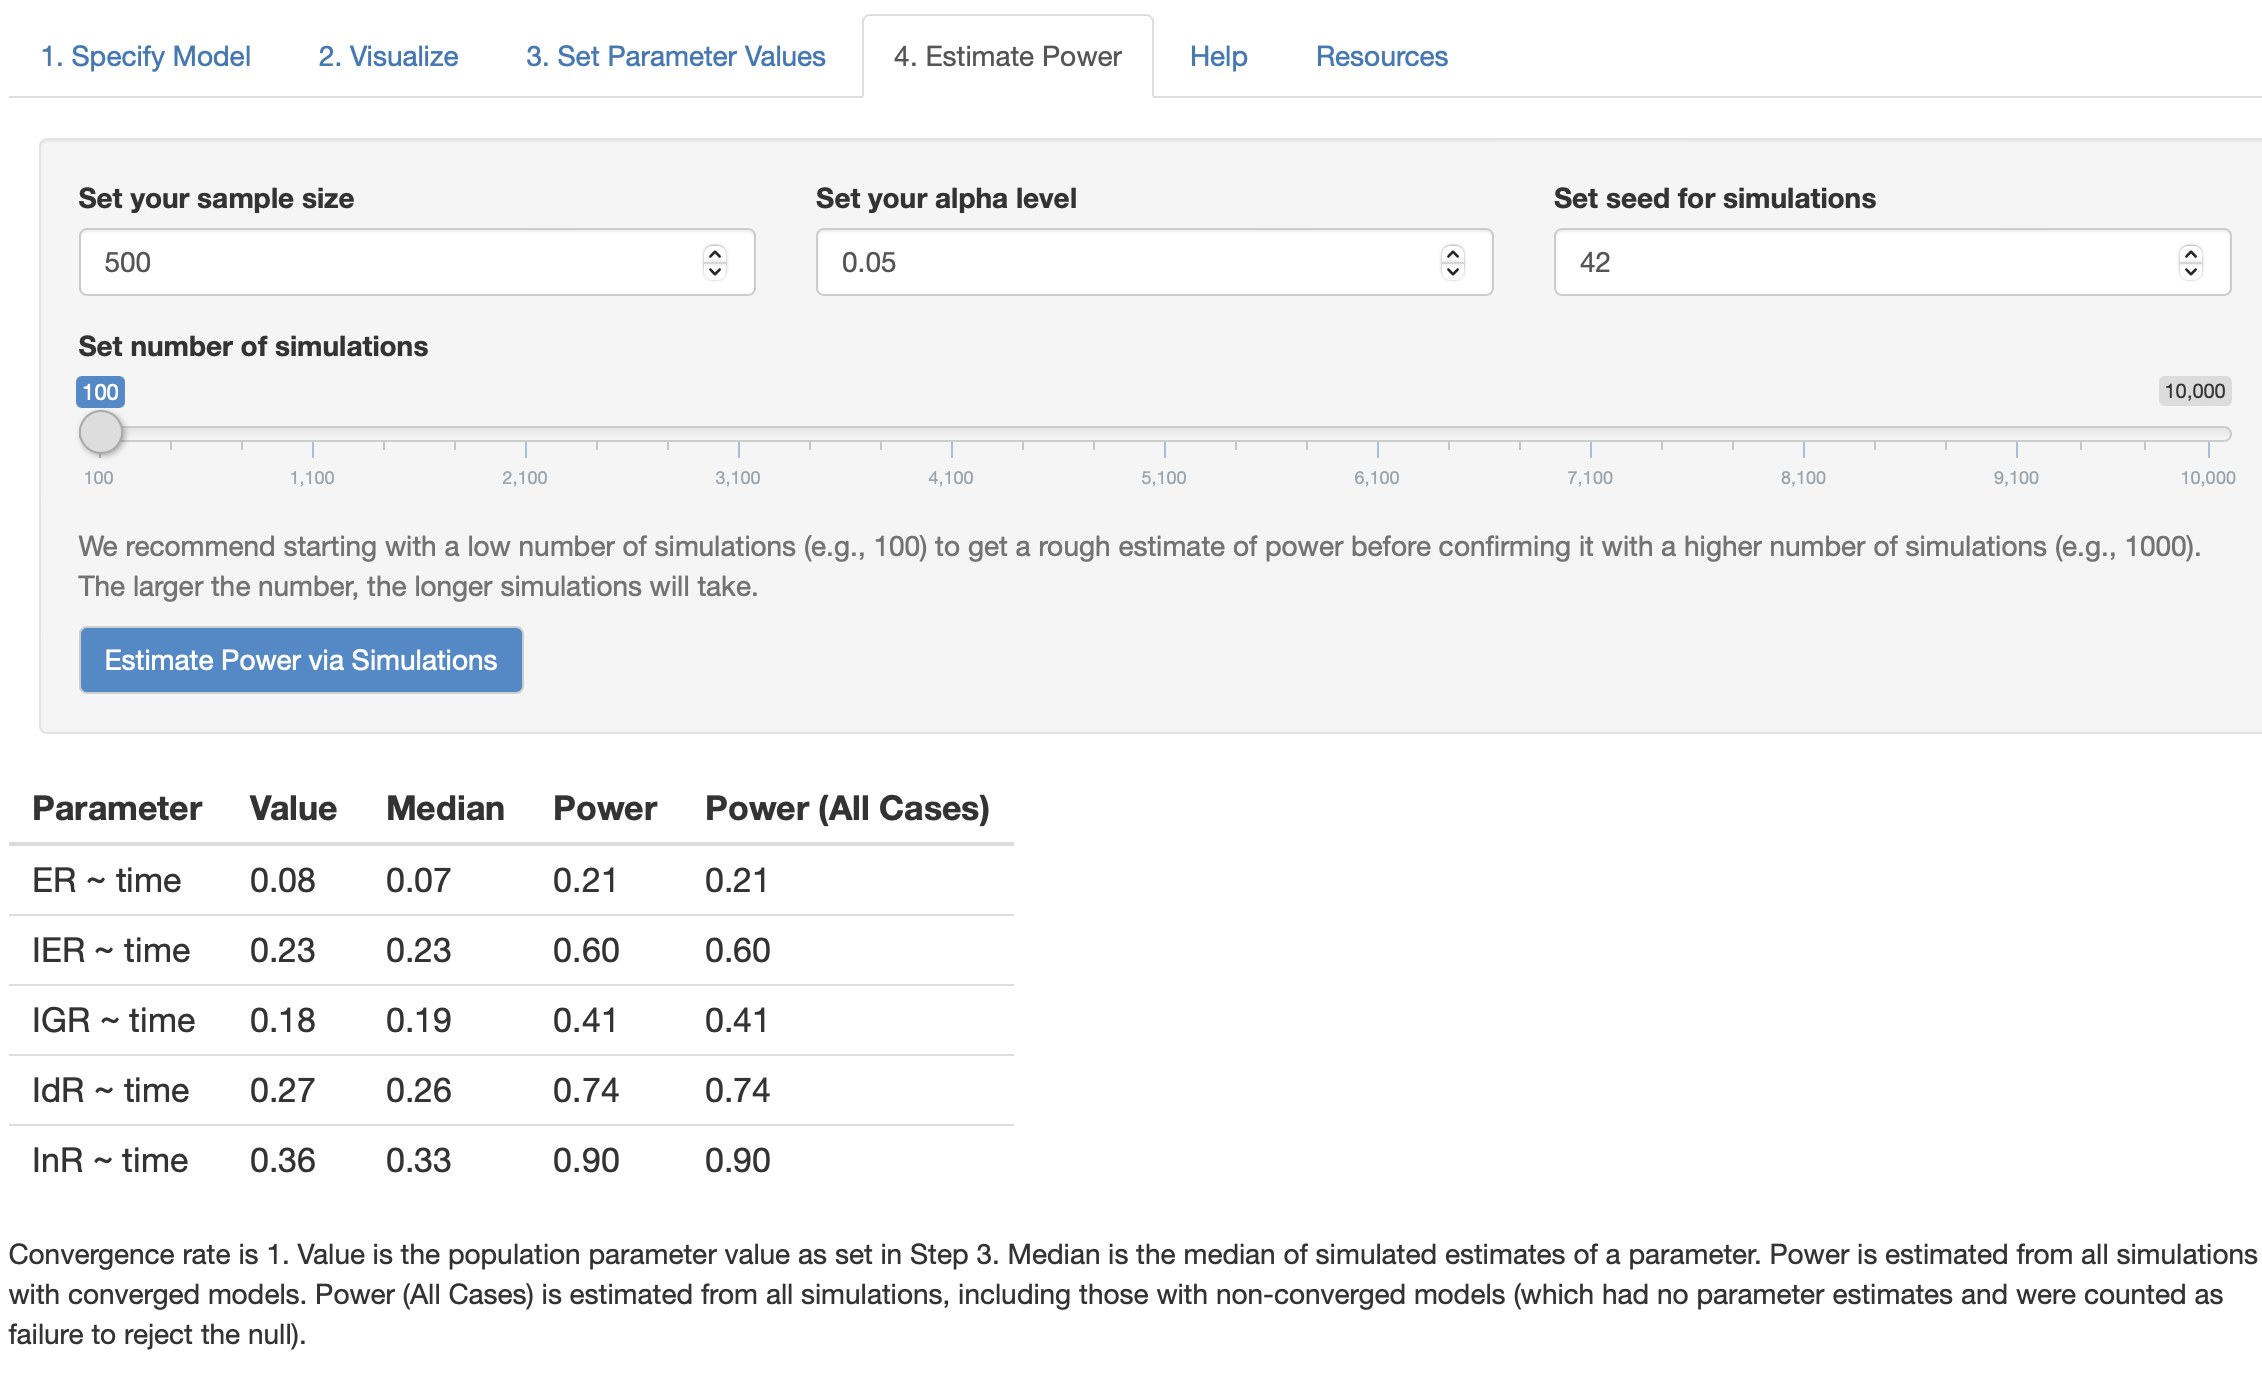This screenshot has height=1398, width=2262.
Task: Click the alpha level field showing 0.05
Action: (1128, 262)
